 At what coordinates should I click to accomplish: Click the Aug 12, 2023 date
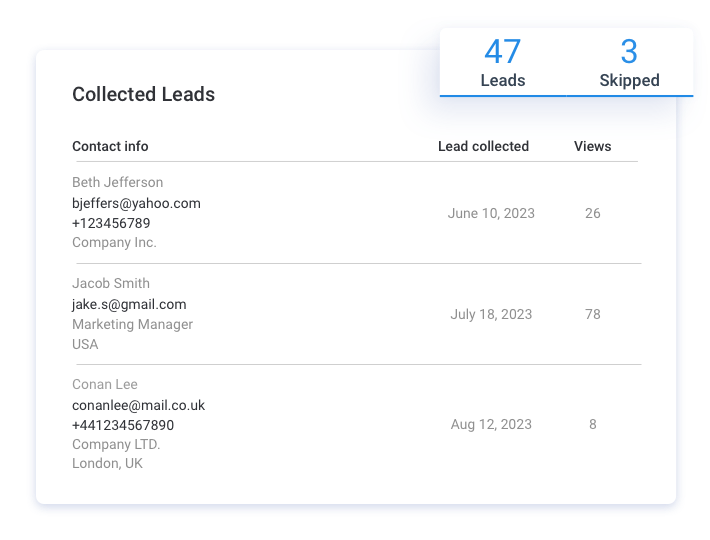[491, 424]
